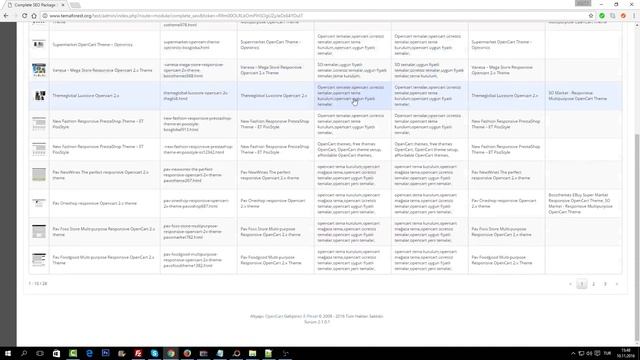Go to pagination page 3

pos(605,284)
